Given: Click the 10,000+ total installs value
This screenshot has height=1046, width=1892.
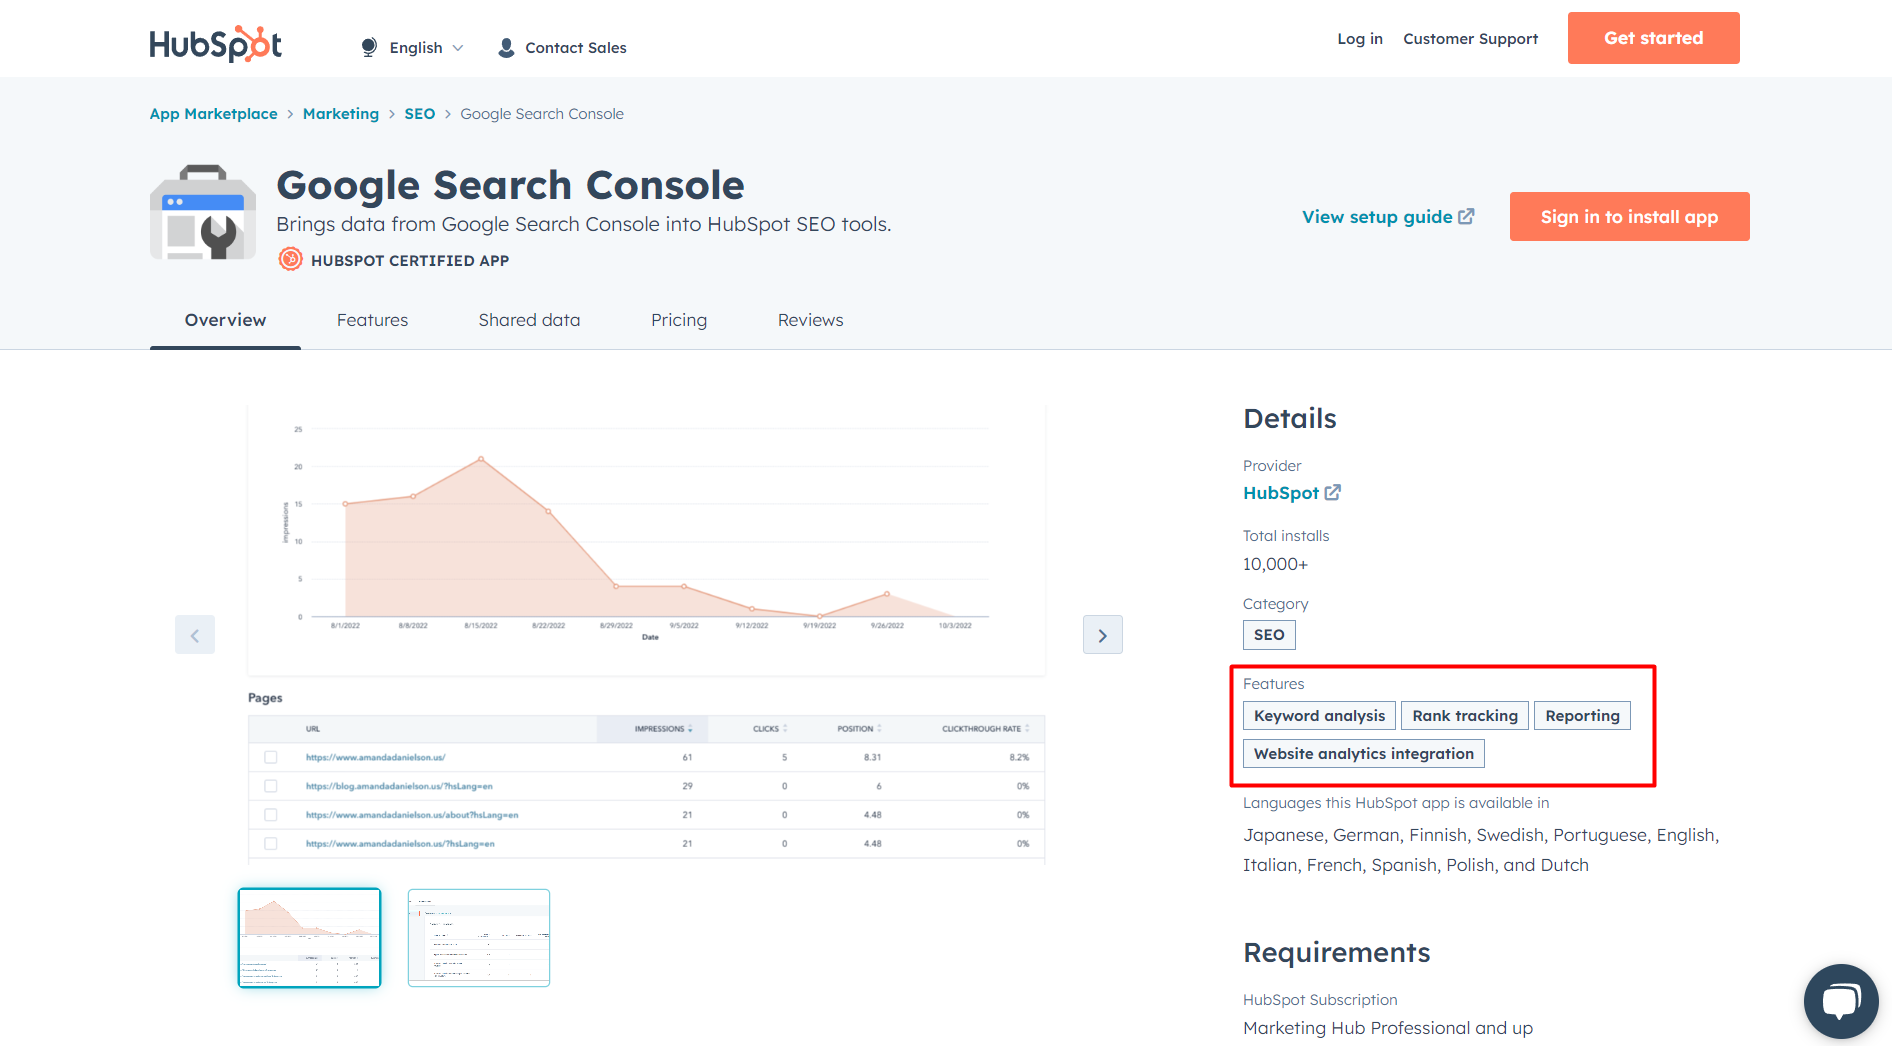Looking at the screenshot, I should (x=1275, y=564).
